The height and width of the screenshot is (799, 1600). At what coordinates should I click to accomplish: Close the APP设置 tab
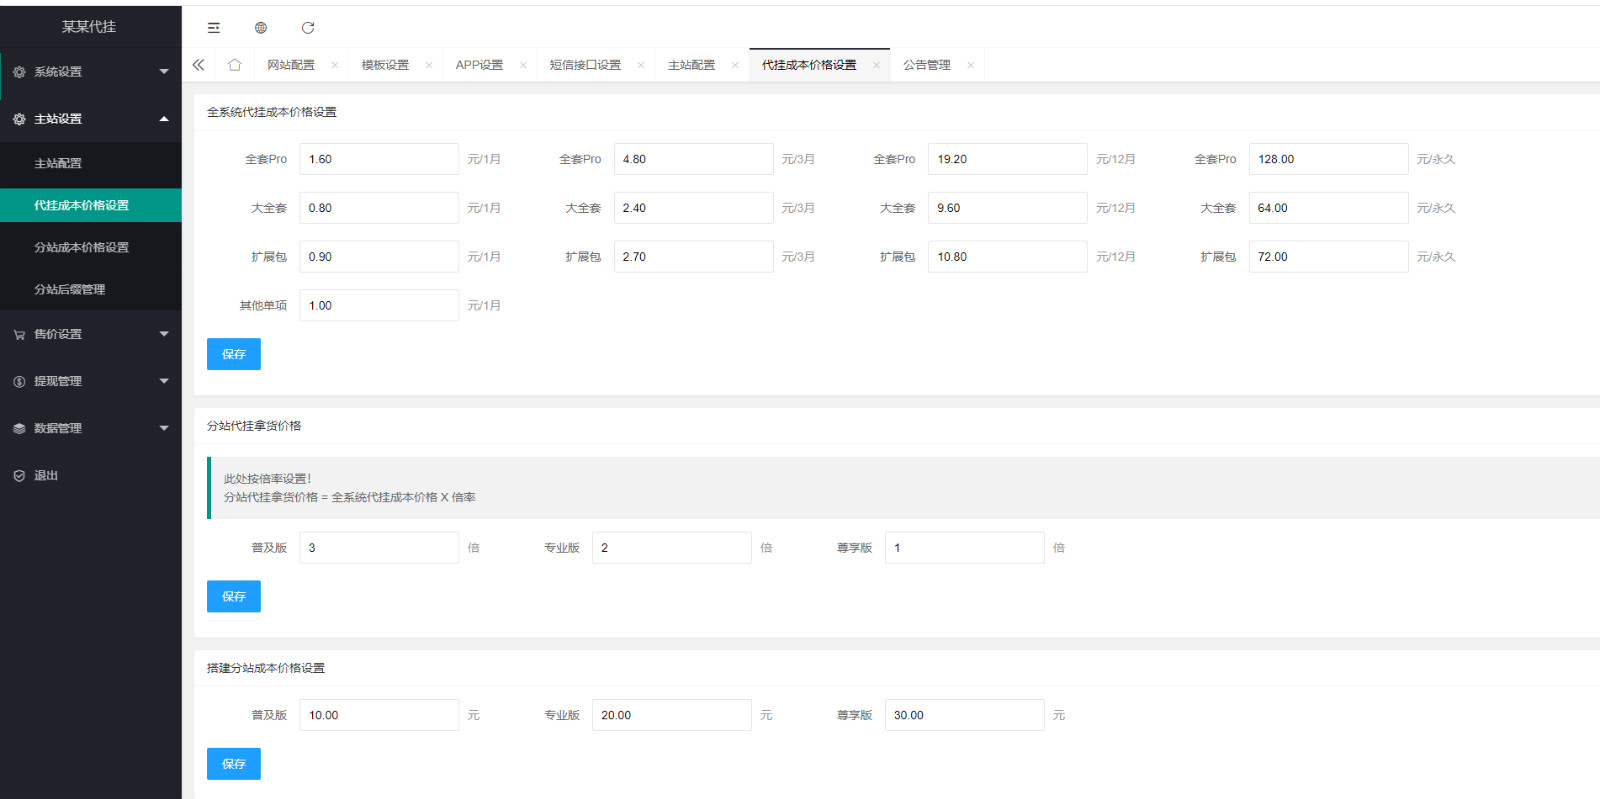tap(522, 65)
